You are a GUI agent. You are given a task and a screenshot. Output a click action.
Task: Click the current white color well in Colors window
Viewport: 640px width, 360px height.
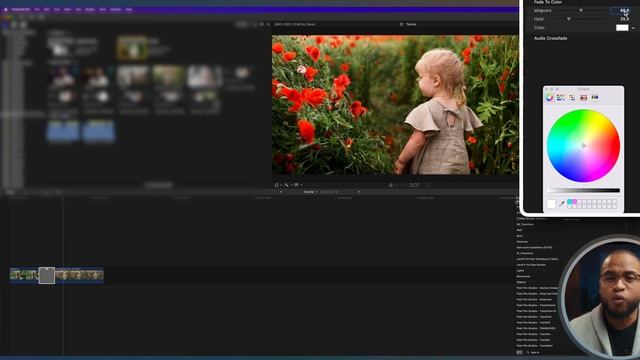[551, 204]
